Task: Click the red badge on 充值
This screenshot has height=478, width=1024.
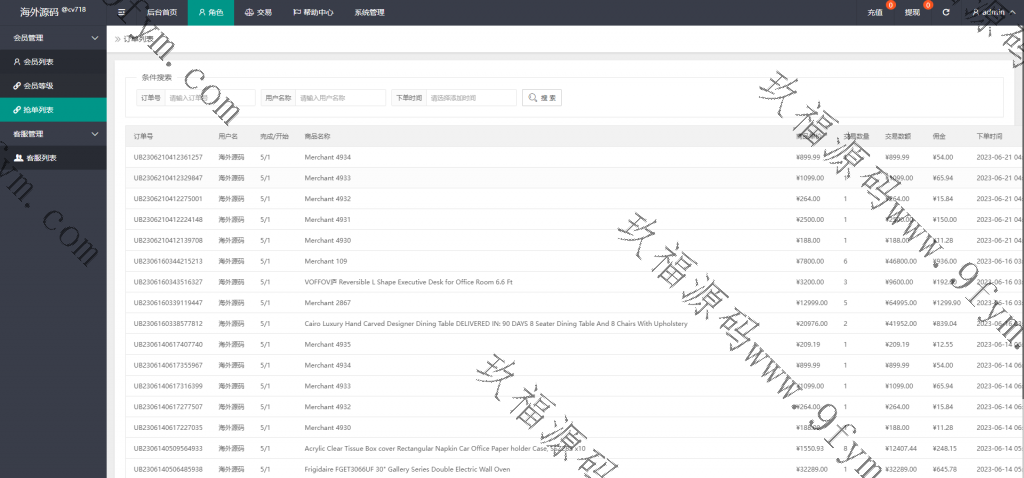Action: (890, 6)
